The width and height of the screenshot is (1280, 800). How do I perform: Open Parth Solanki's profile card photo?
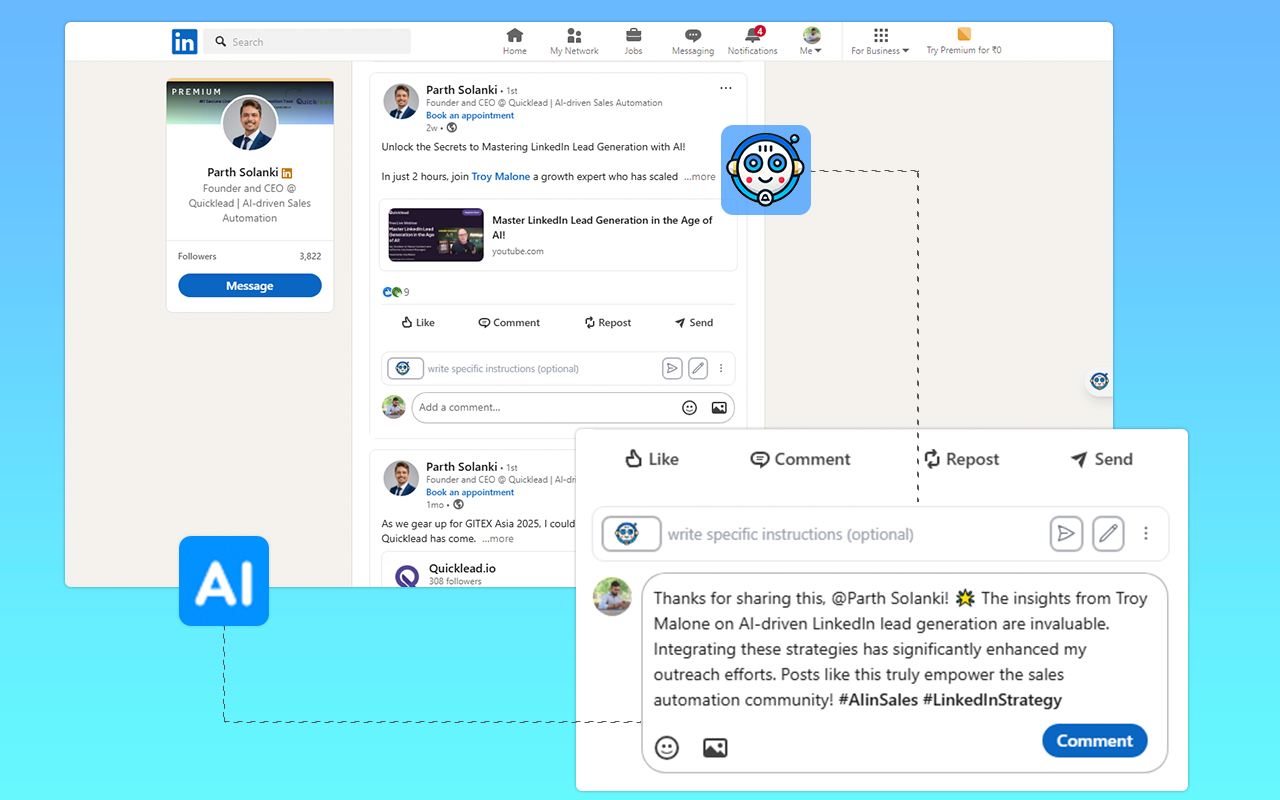tap(249, 125)
